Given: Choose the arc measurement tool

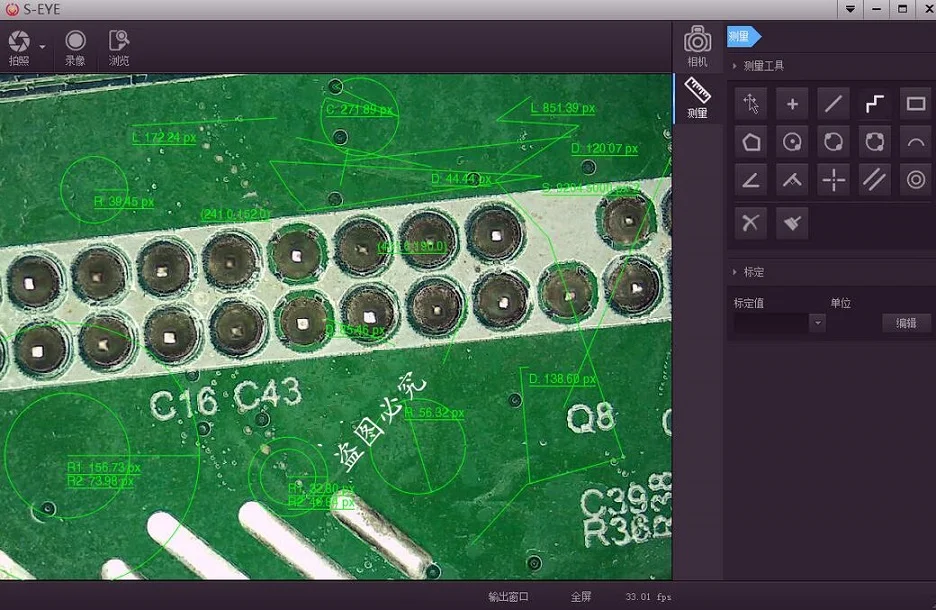Looking at the screenshot, I should [915, 142].
